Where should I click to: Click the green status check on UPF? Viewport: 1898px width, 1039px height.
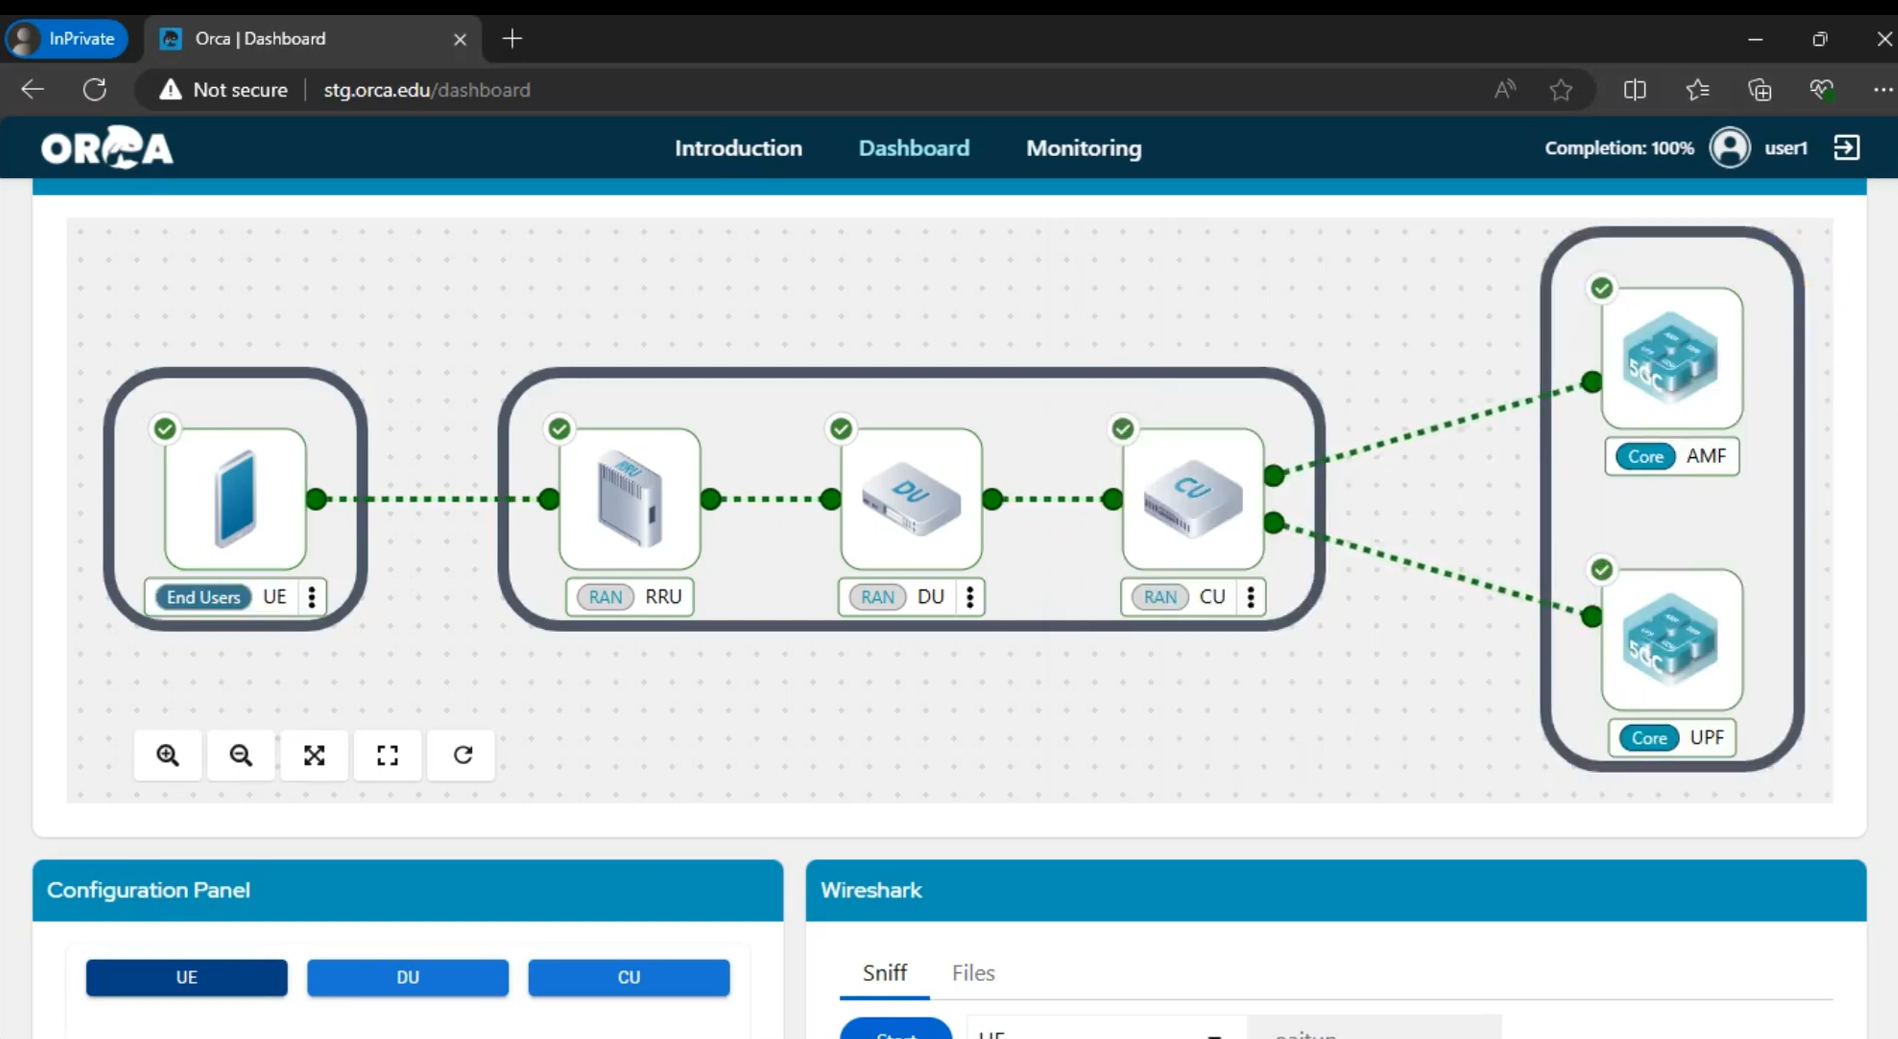coord(1601,570)
